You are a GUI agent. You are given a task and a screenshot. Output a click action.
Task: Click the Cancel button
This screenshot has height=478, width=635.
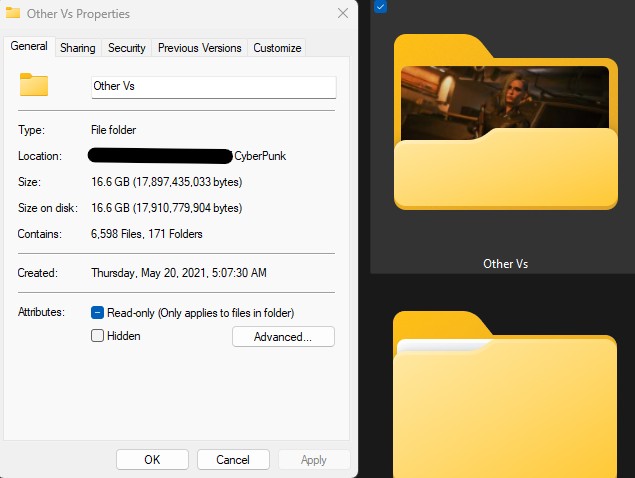pyautogui.click(x=233, y=460)
